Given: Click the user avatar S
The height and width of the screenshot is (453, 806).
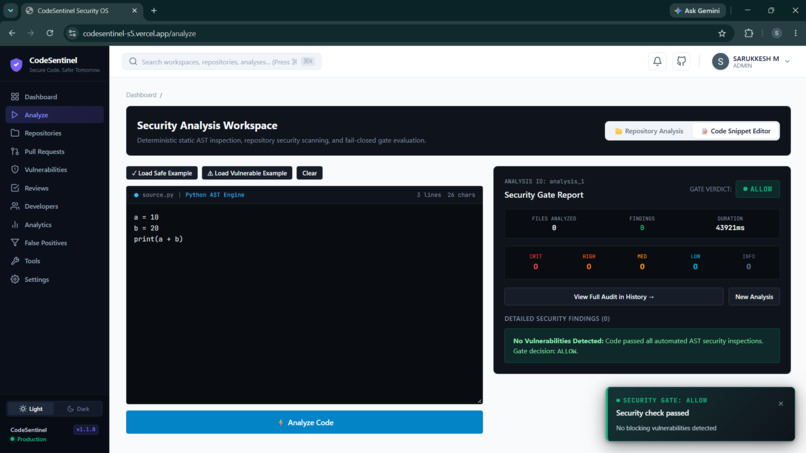Looking at the screenshot, I should 720,62.
